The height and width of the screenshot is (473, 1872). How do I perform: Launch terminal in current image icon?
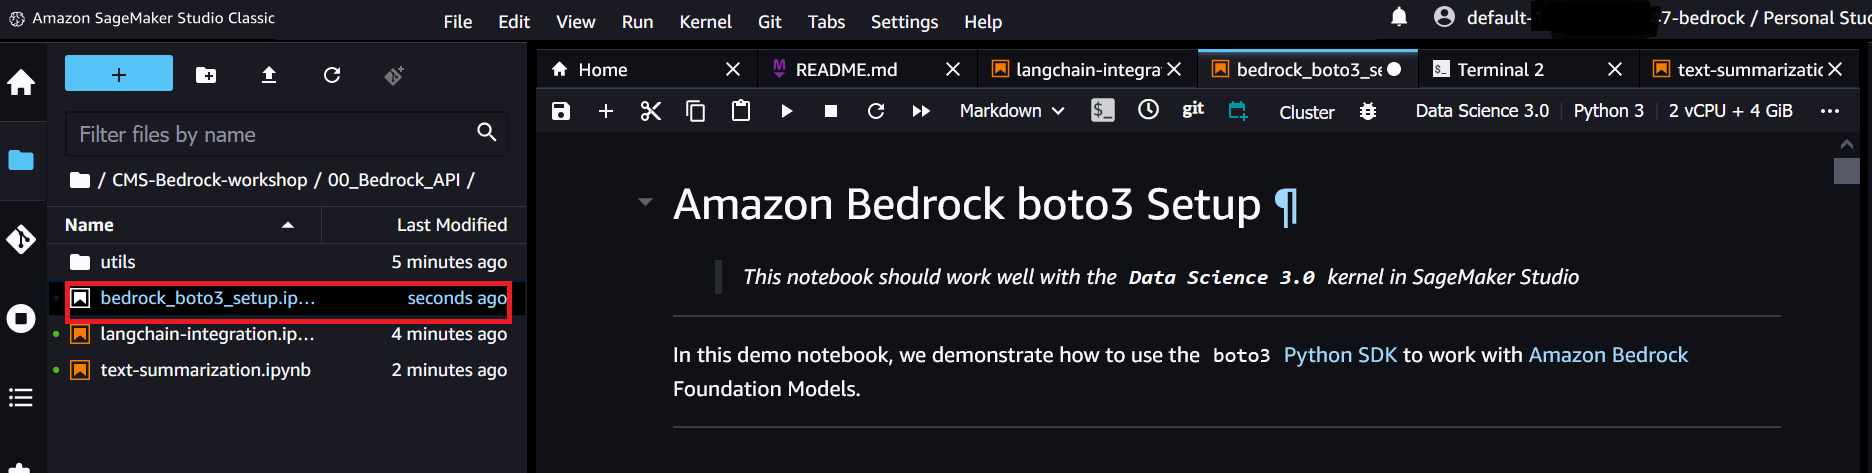[1103, 111]
